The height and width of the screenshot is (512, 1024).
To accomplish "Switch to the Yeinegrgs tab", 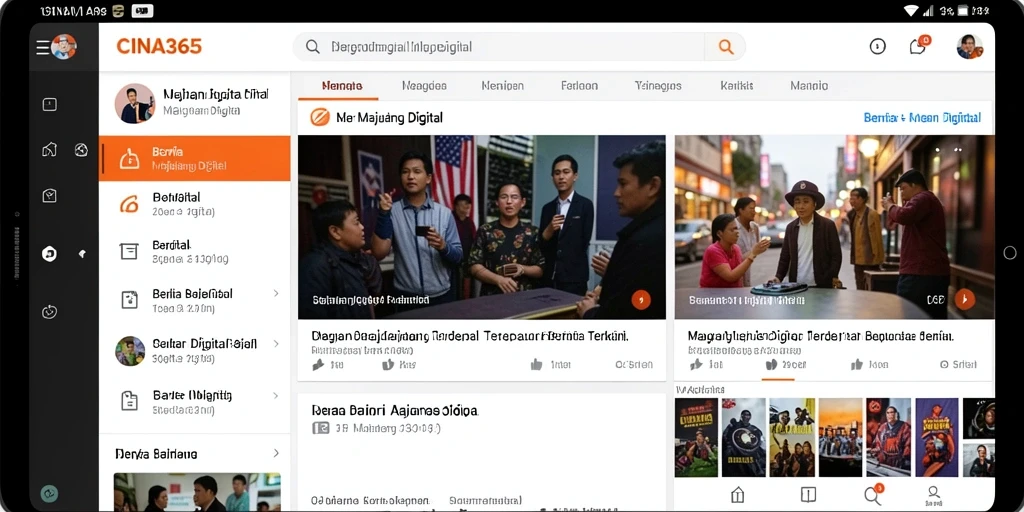I will [658, 86].
